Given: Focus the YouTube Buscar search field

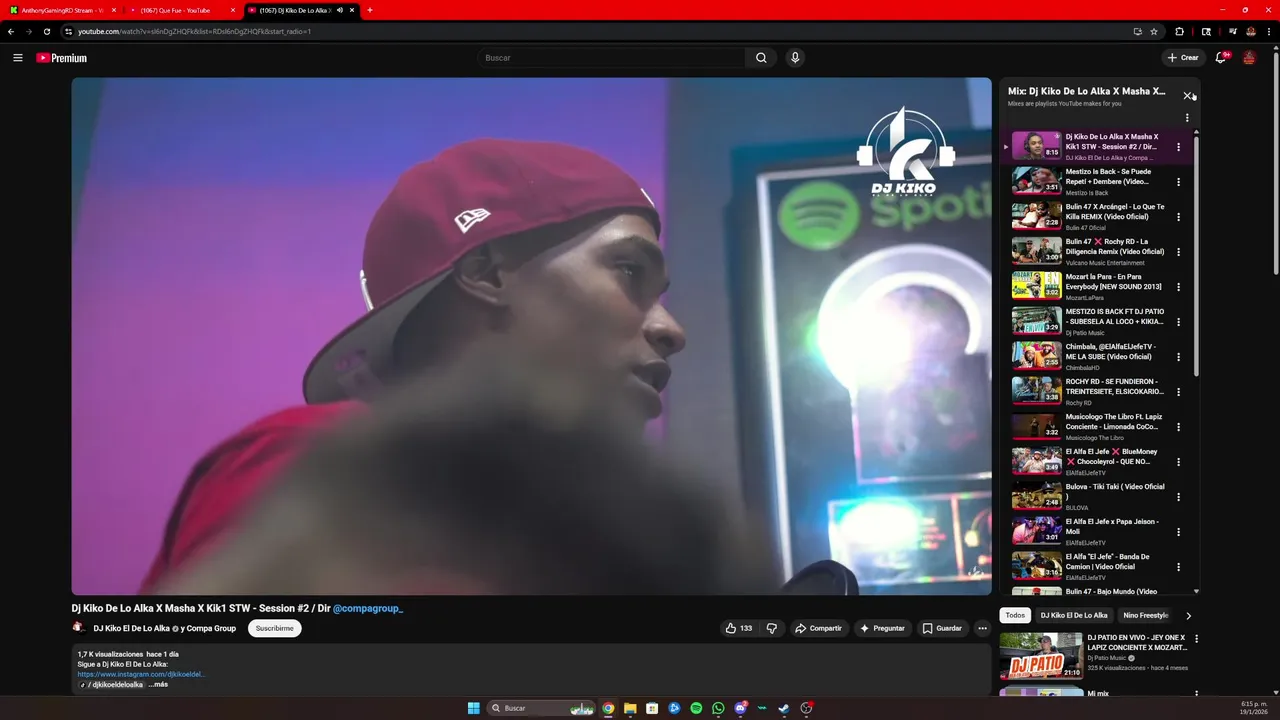Looking at the screenshot, I should (x=610, y=58).
